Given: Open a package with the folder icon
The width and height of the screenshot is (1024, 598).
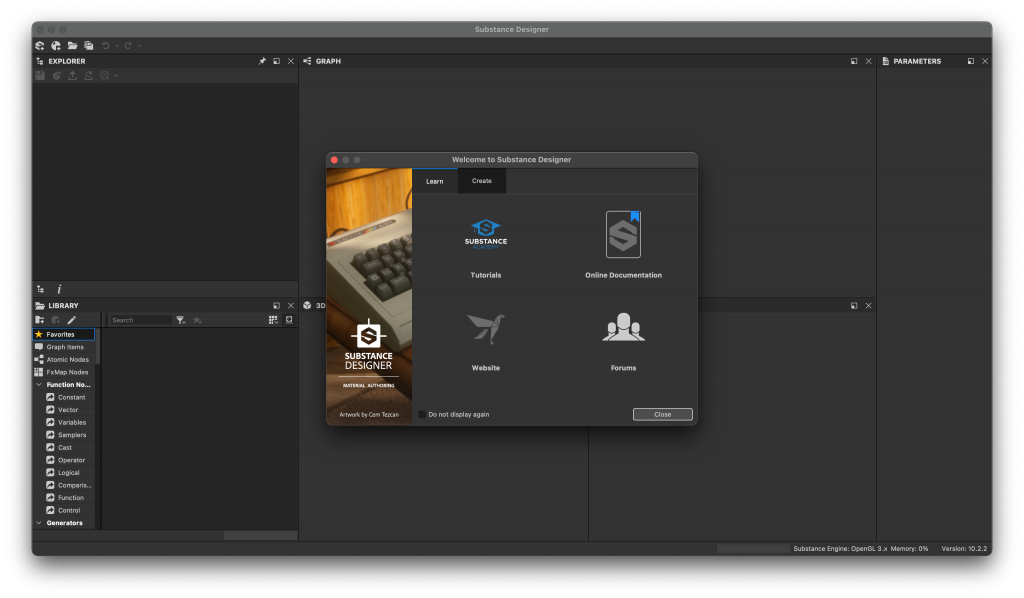Looking at the screenshot, I should pyautogui.click(x=72, y=46).
